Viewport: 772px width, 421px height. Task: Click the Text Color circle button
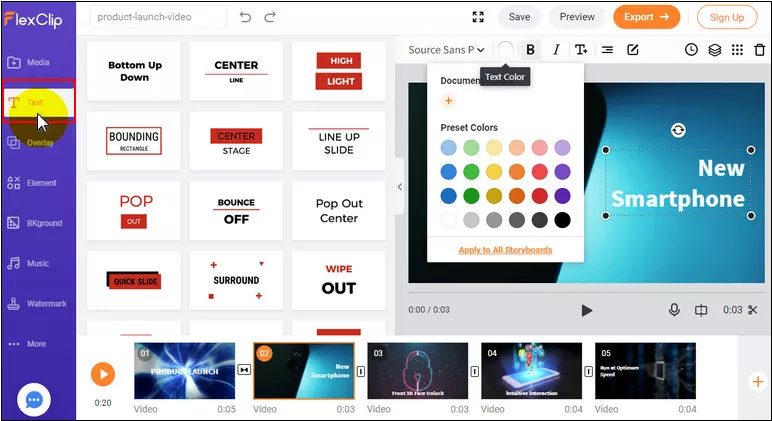(x=505, y=50)
